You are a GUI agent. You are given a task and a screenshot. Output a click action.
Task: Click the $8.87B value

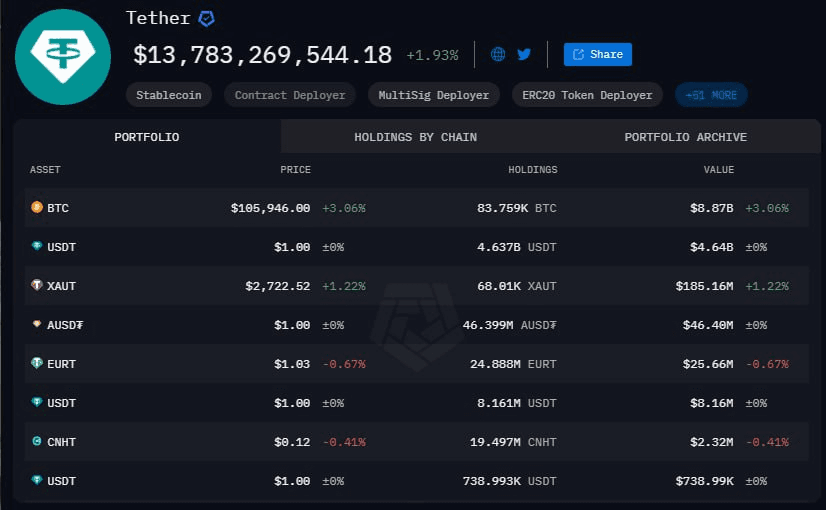pyautogui.click(x=712, y=208)
